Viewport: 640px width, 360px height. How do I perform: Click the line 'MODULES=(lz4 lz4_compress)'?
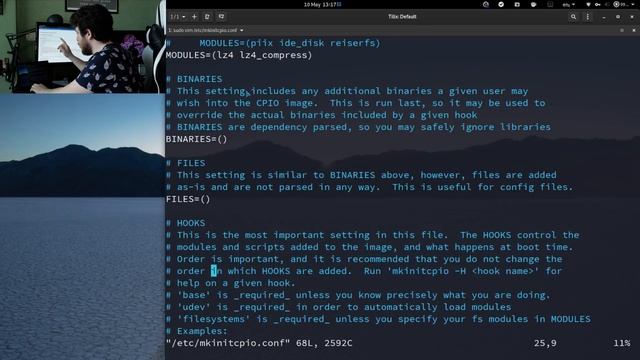[x=239, y=55]
